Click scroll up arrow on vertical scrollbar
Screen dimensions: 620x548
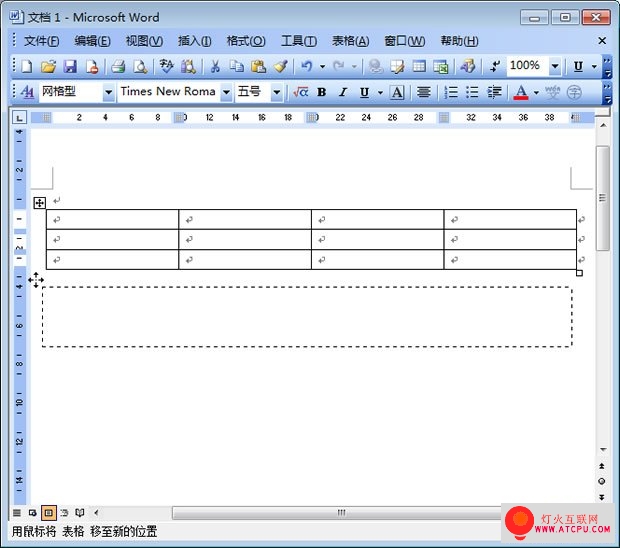[603, 125]
